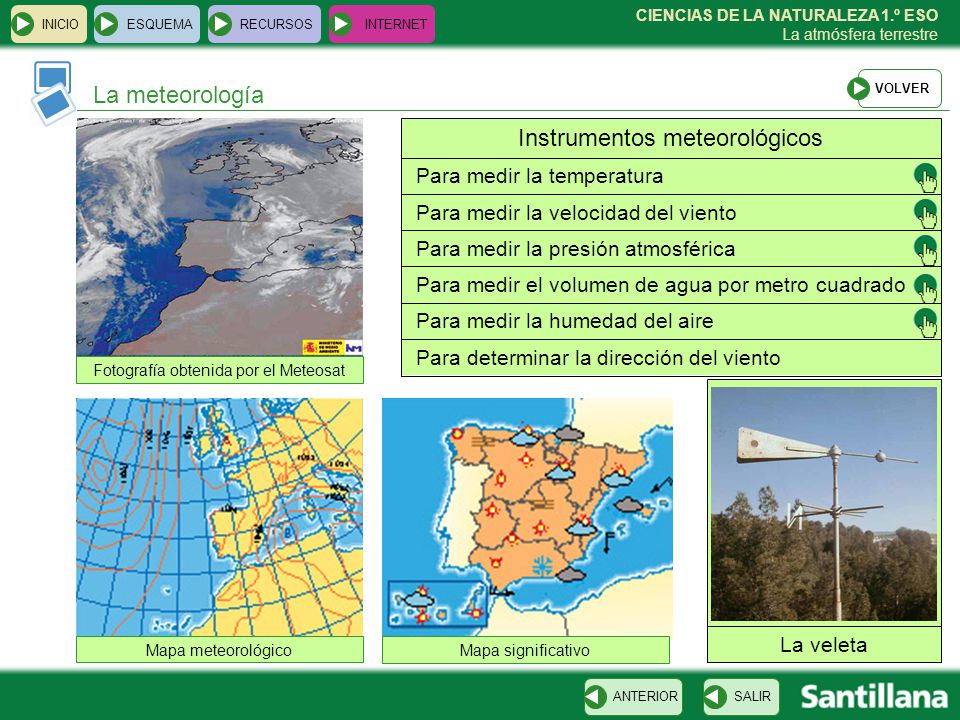The image size is (960, 720).
Task: Click the Mapa significativo image of Spain
Action: (x=527, y=517)
